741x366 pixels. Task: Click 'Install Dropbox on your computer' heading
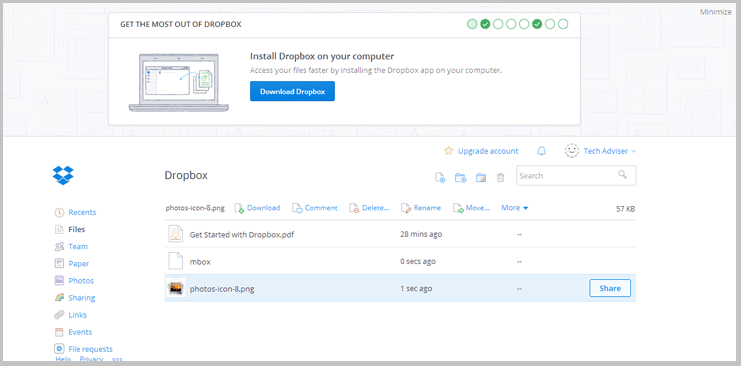tap(322, 57)
